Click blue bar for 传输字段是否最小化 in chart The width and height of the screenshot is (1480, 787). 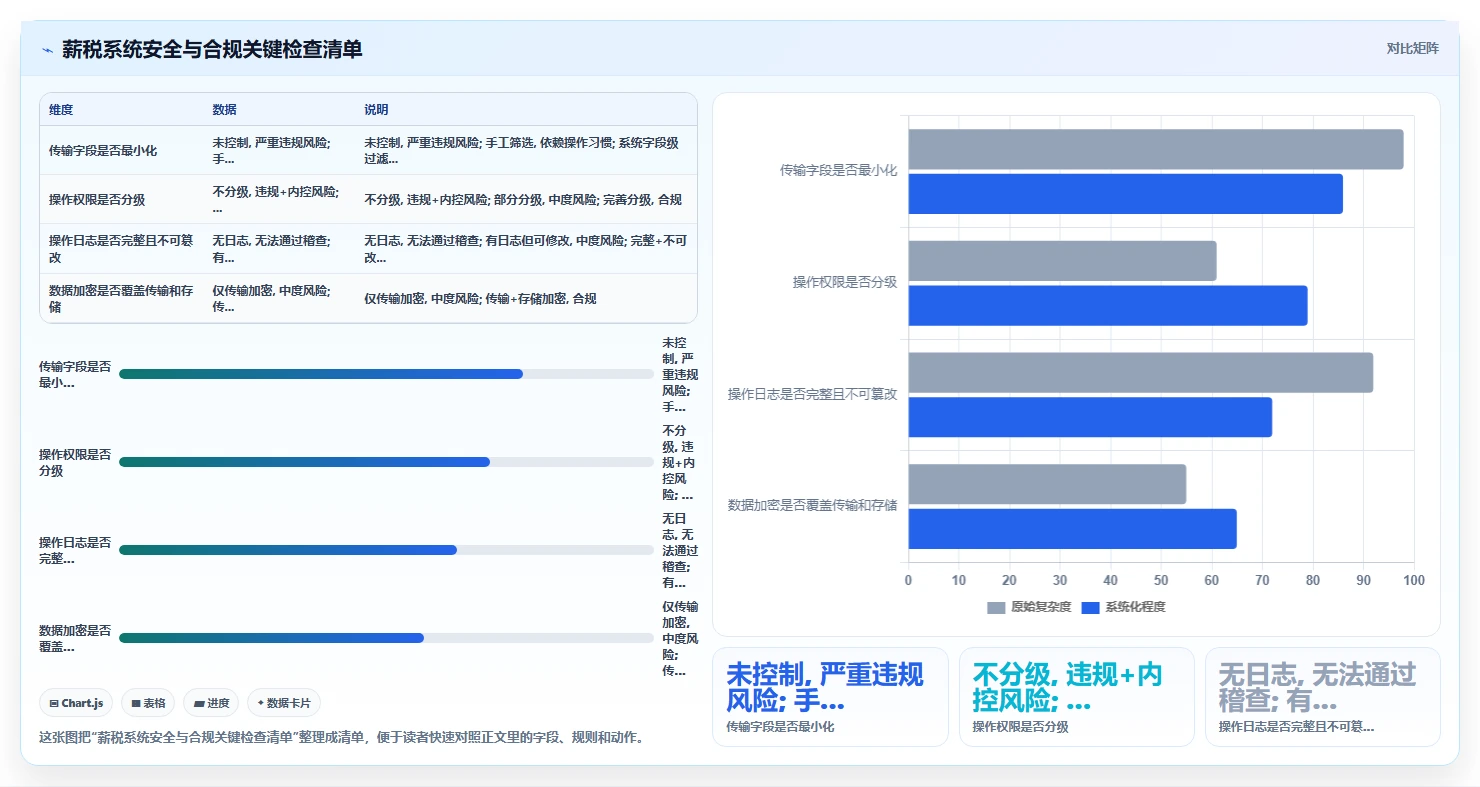tap(1126, 194)
